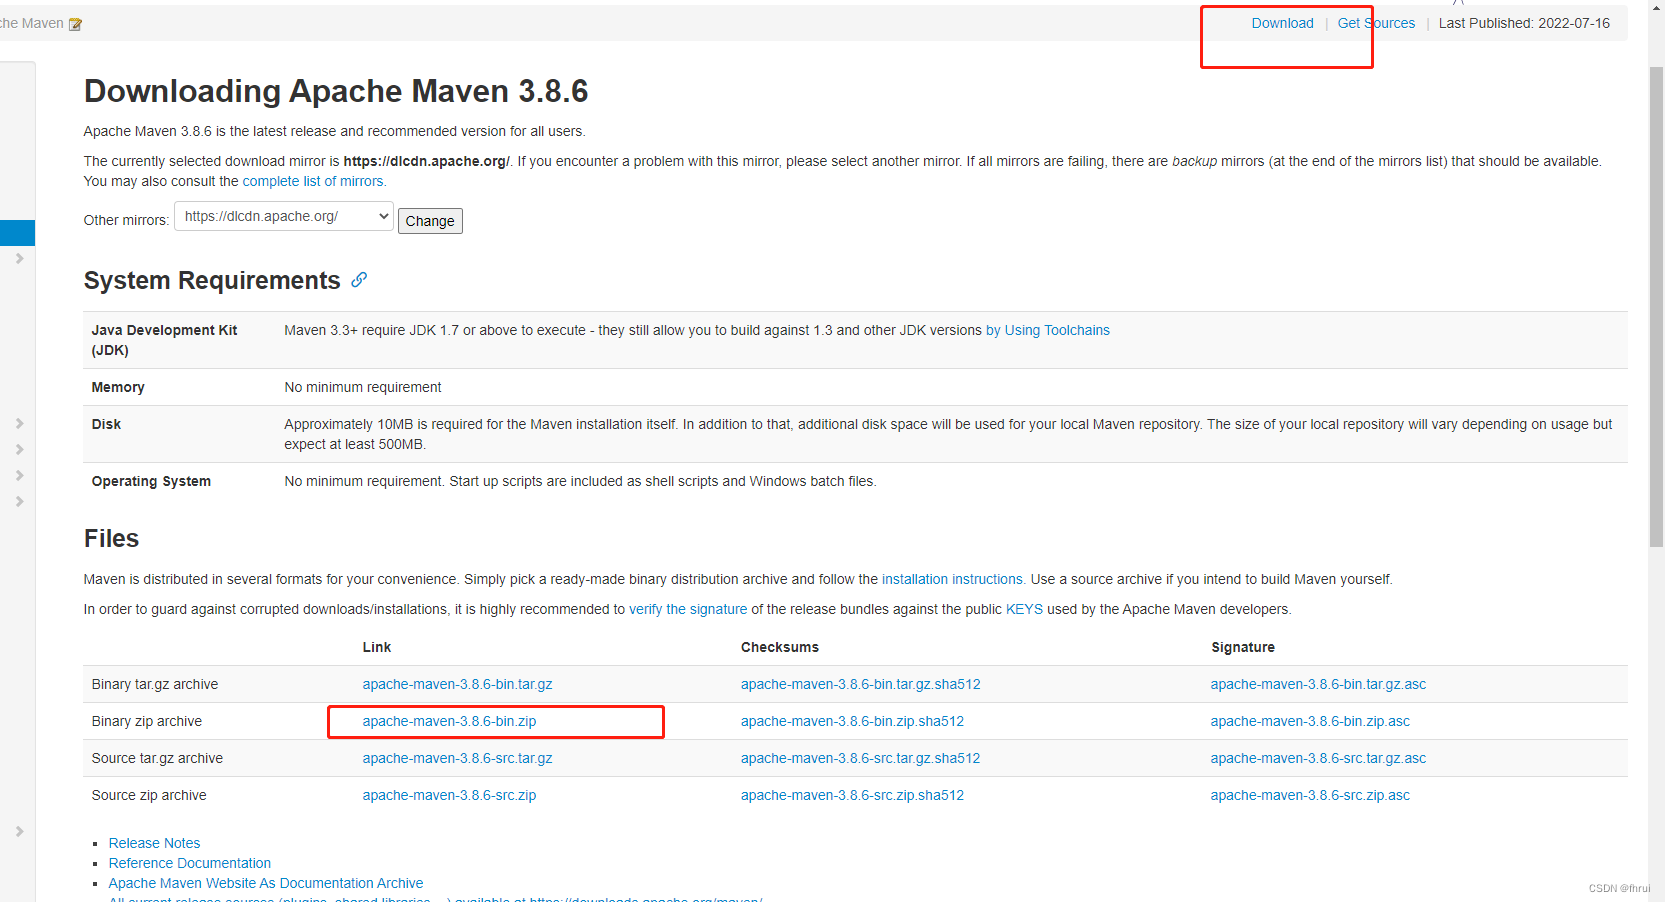Click the Last Published: 2022-07-16 text
This screenshot has width=1665, height=902.
click(1524, 23)
